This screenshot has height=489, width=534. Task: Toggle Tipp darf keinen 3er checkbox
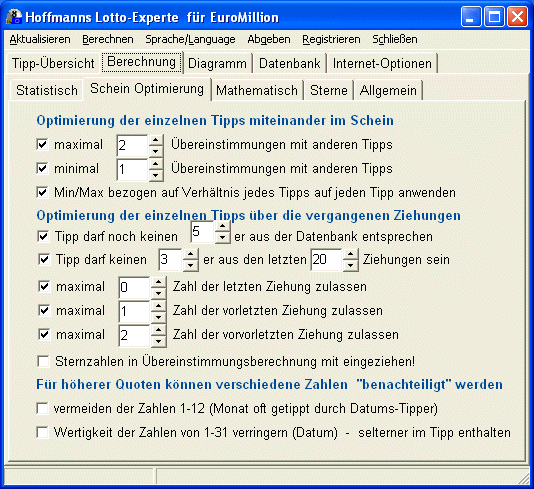(x=44, y=259)
